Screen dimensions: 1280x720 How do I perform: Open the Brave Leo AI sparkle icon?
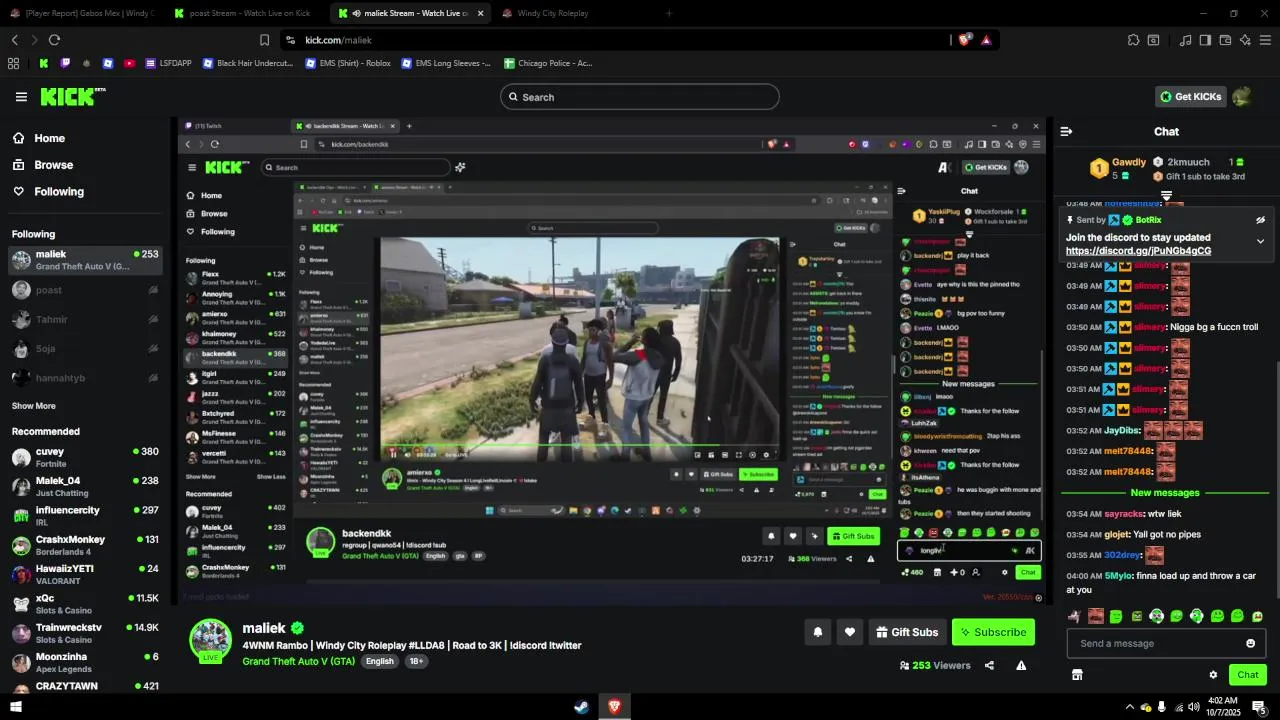[x=1245, y=40]
